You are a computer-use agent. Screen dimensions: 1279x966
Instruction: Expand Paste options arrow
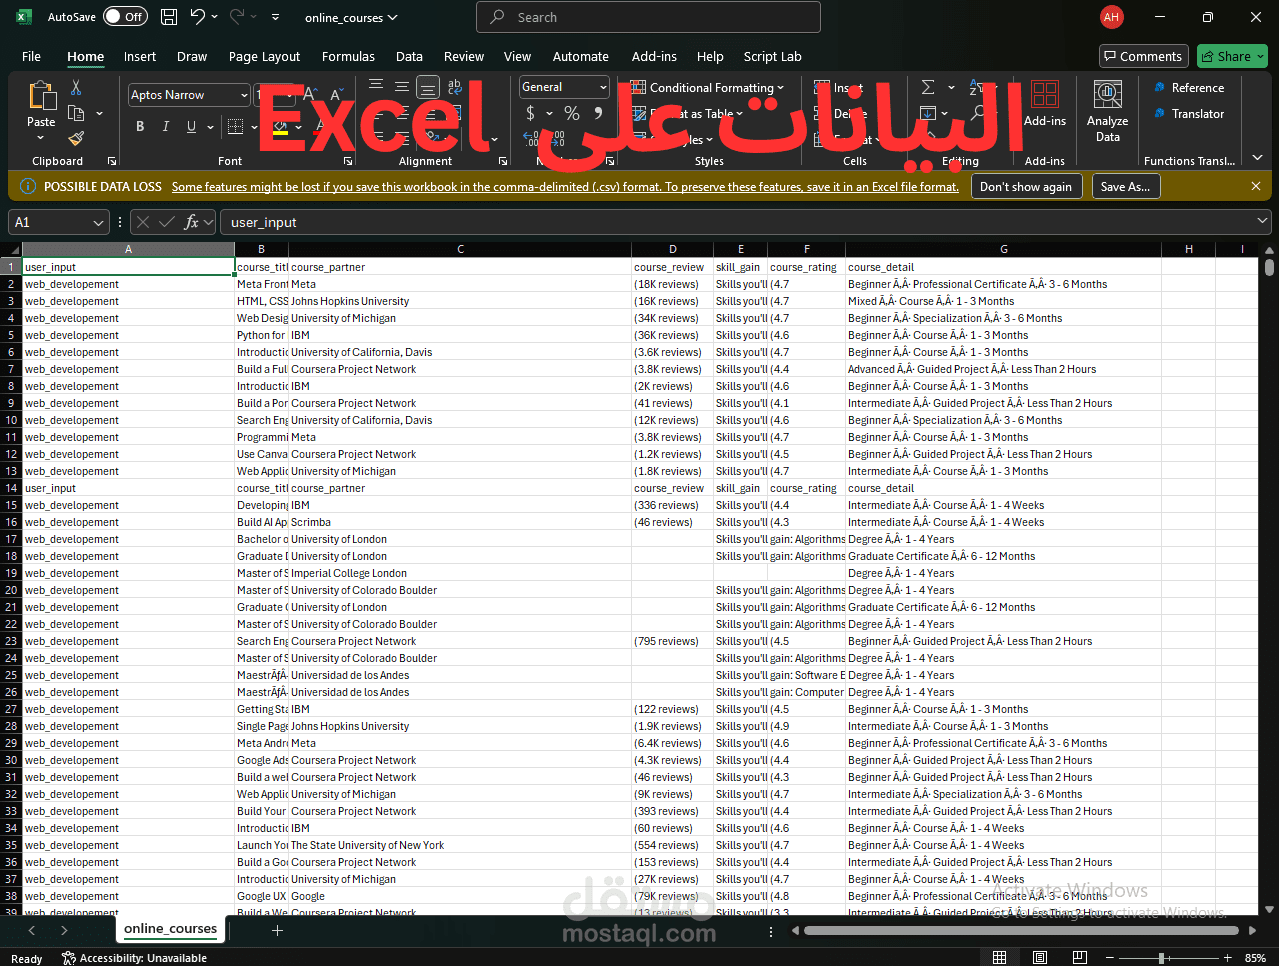tap(41, 138)
